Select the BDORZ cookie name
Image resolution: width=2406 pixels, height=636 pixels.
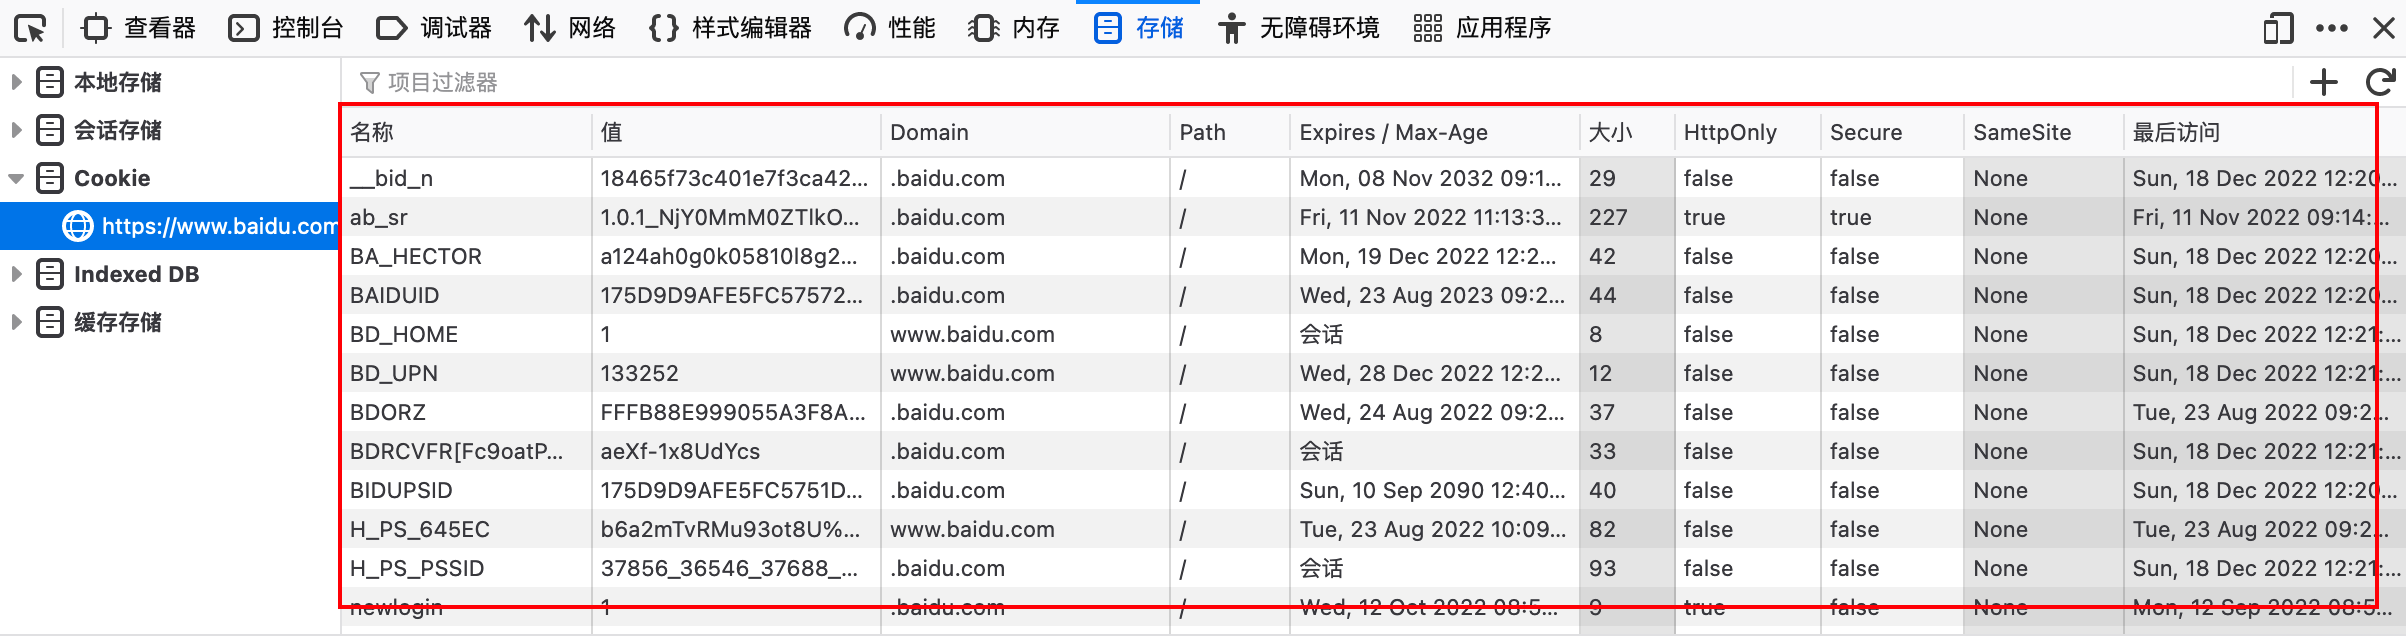(x=388, y=412)
